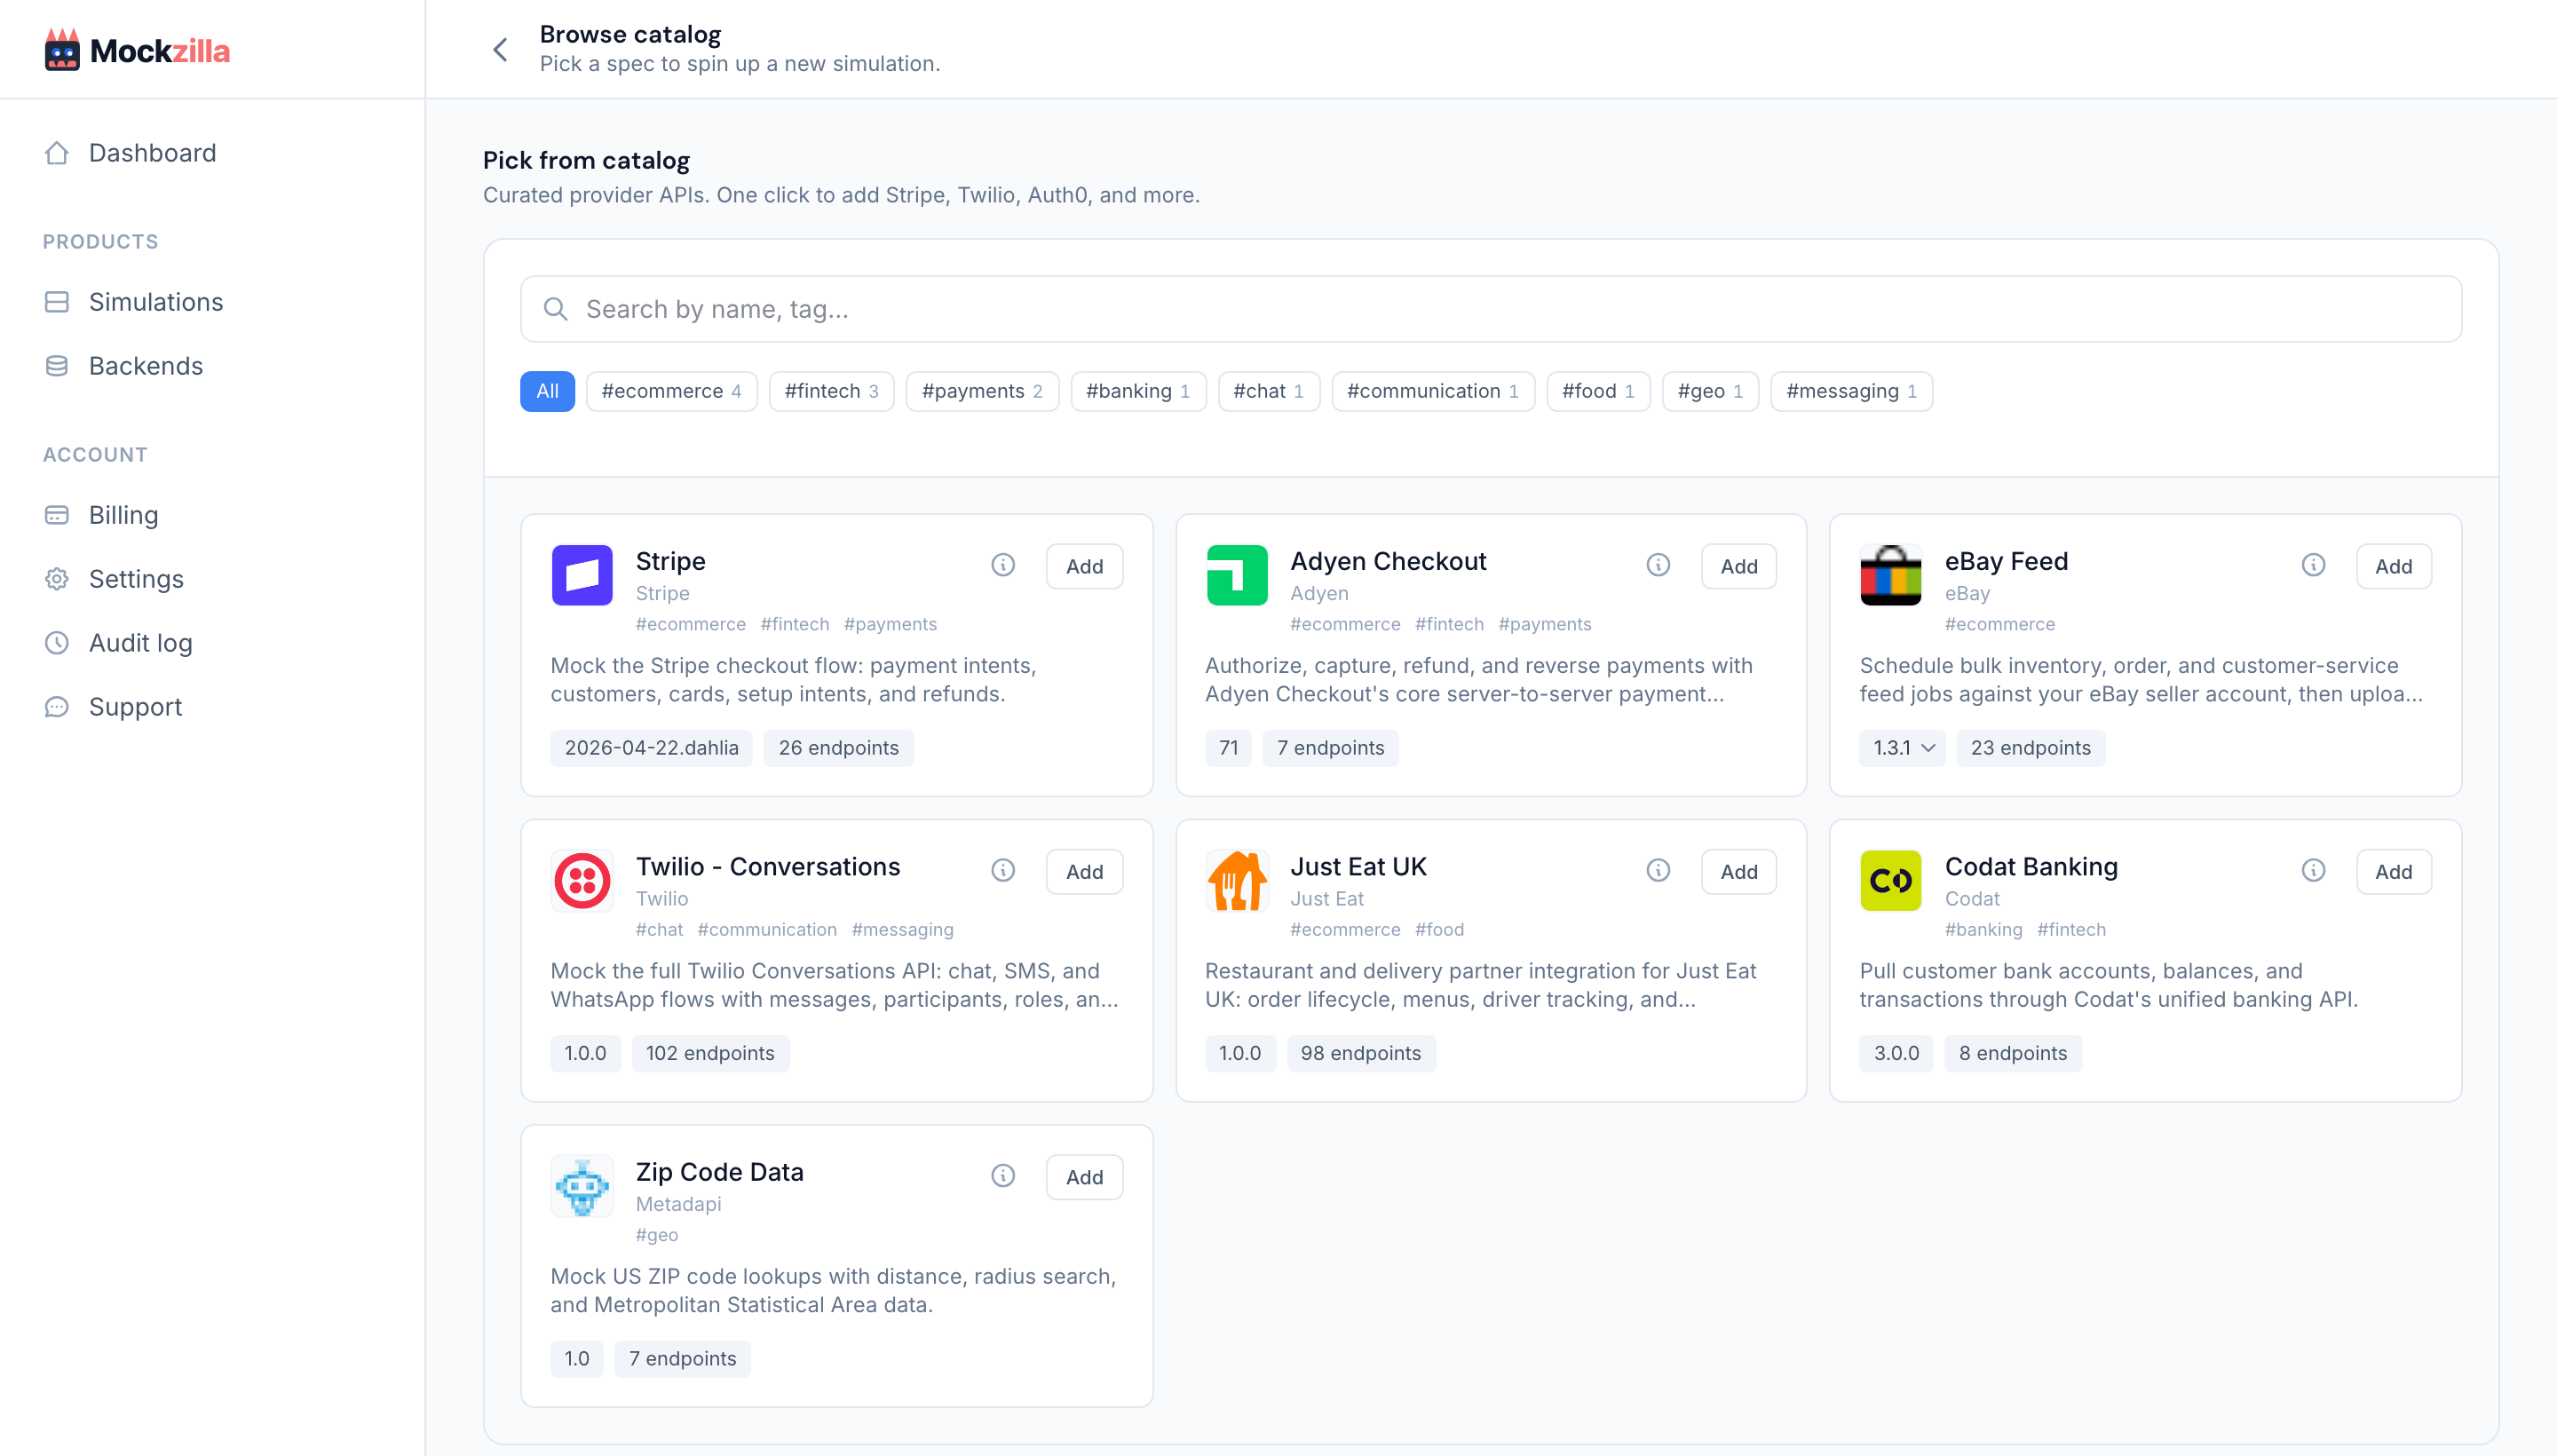
Task: Show info for Adyen Checkout
Action: (x=1658, y=565)
